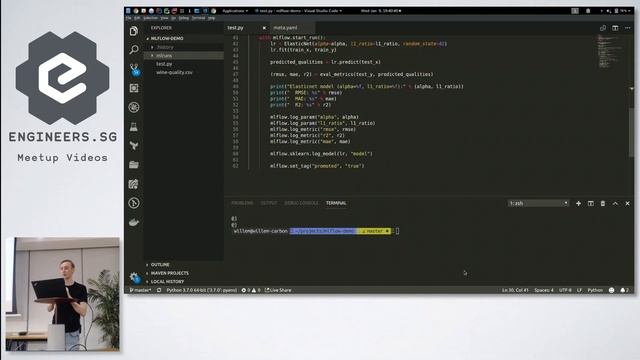Click Ln 30, Col 41 cursor position
Screen dimensions: 640x360
[x=515, y=290]
